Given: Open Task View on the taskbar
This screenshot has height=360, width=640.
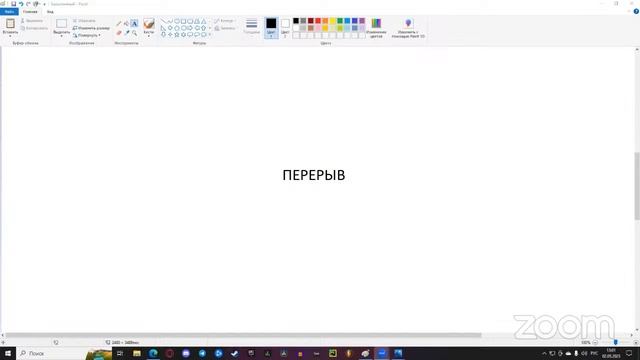Looking at the screenshot, I should click(120, 353).
